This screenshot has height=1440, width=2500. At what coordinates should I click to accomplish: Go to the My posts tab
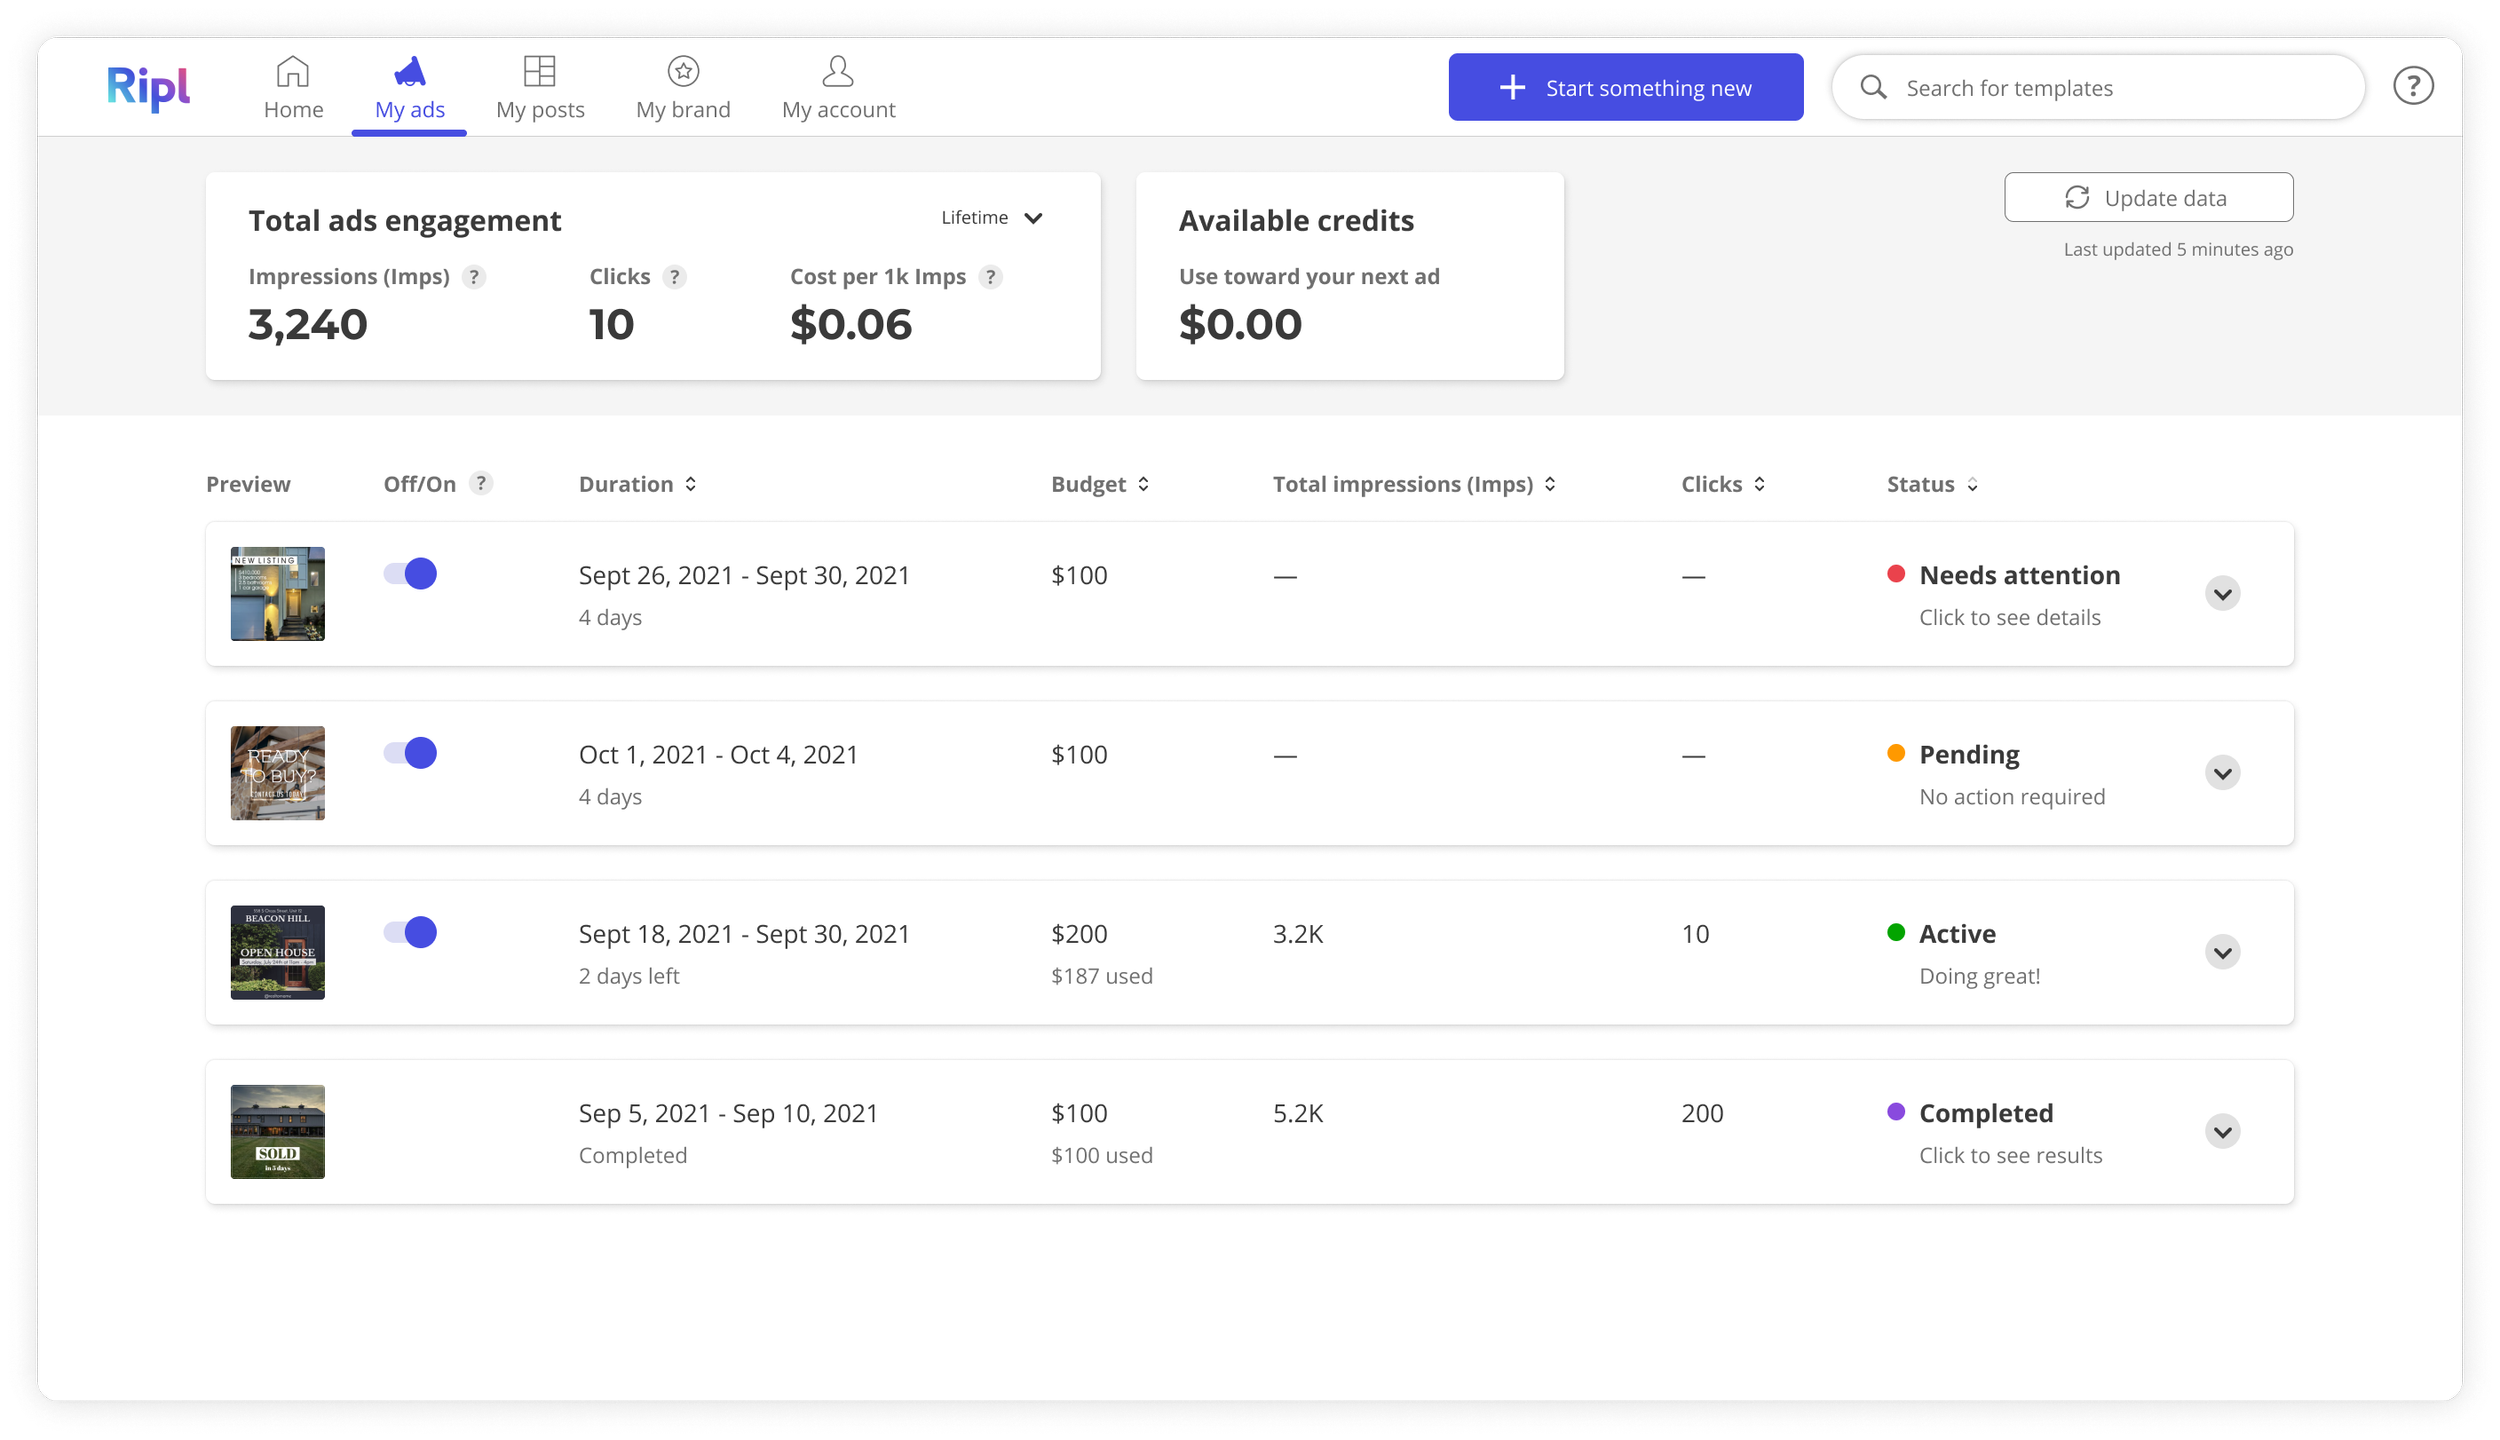(x=540, y=88)
